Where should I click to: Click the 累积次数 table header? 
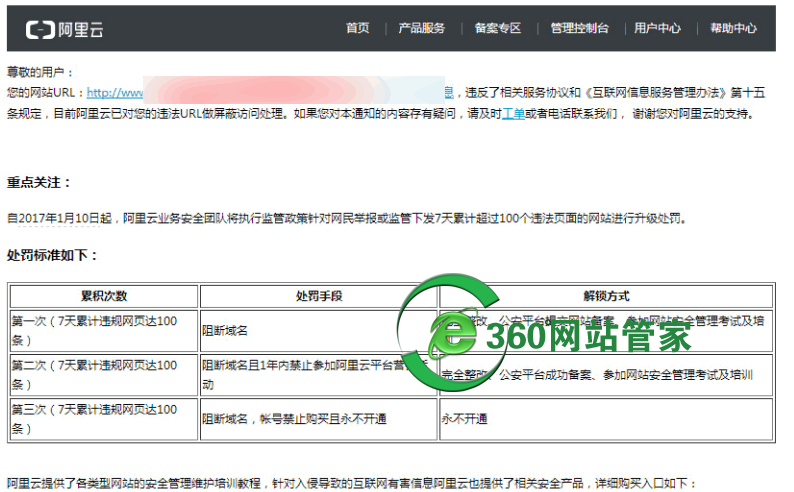[104, 296]
